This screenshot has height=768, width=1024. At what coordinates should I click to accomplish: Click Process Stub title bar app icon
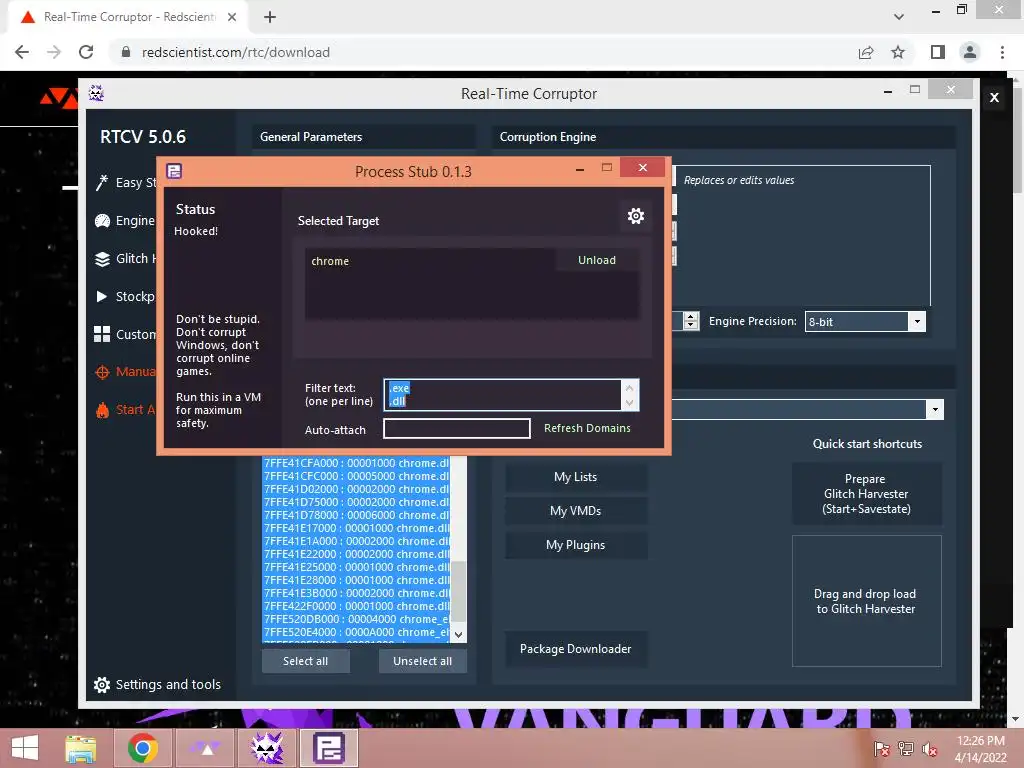(174, 172)
